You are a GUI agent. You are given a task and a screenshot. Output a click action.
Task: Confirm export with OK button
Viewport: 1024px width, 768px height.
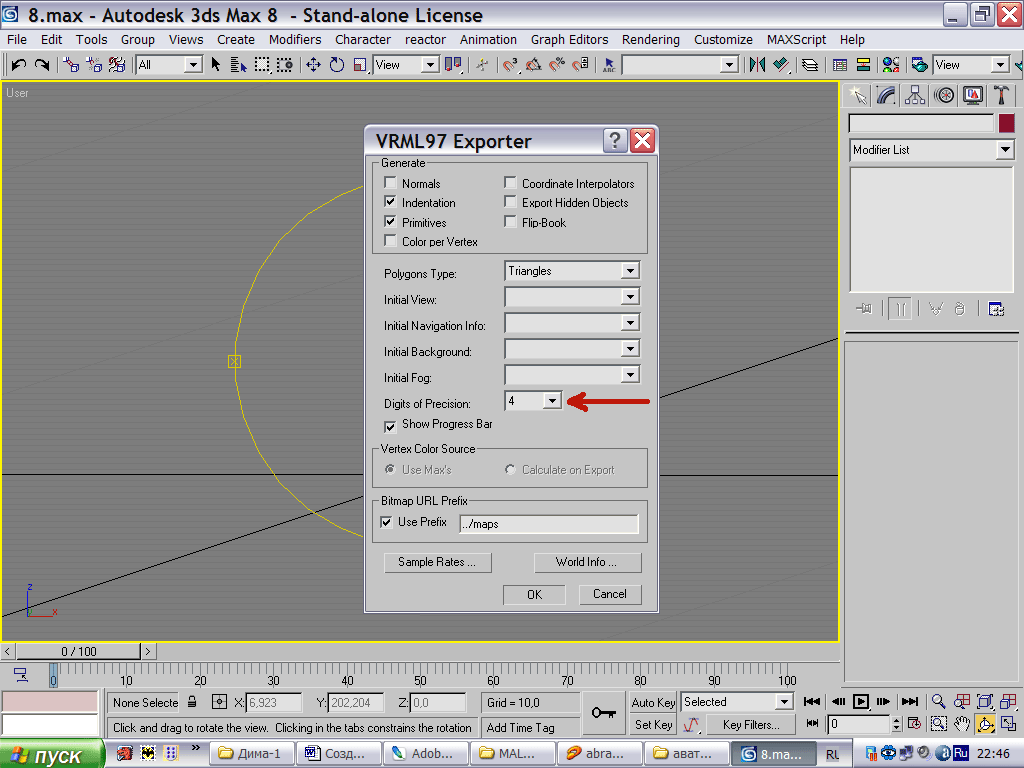point(534,594)
